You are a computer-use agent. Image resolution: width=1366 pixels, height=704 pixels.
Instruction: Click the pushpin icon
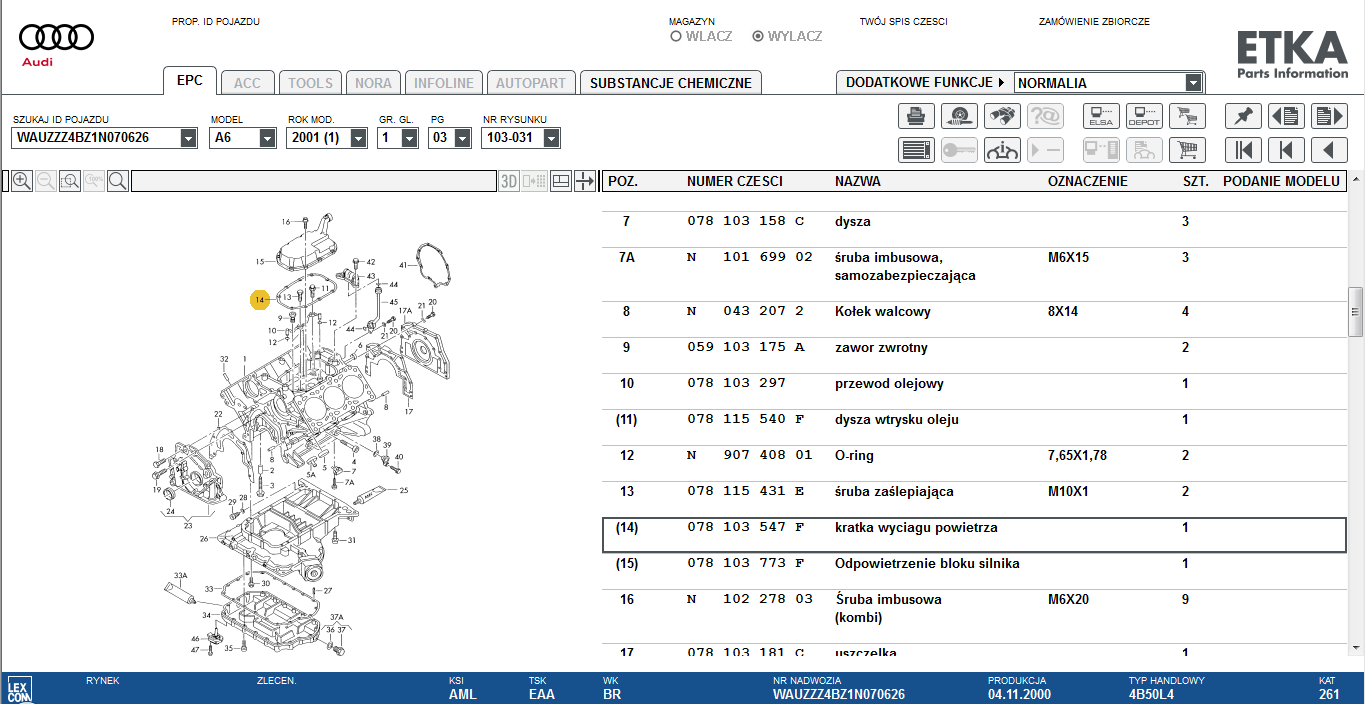[1243, 116]
